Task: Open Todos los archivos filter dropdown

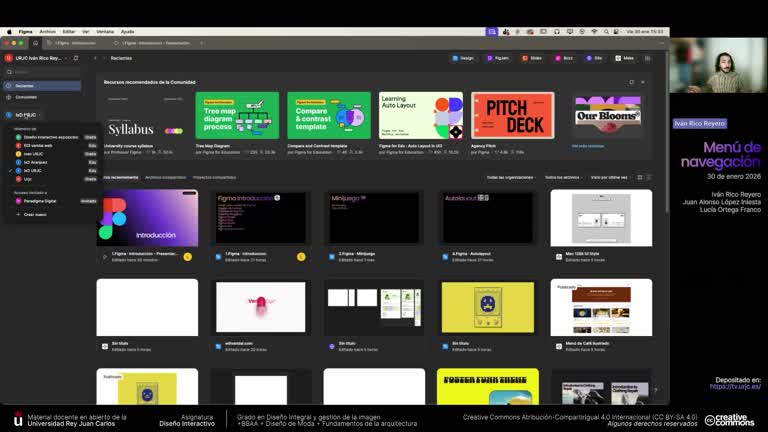Action: click(564, 177)
